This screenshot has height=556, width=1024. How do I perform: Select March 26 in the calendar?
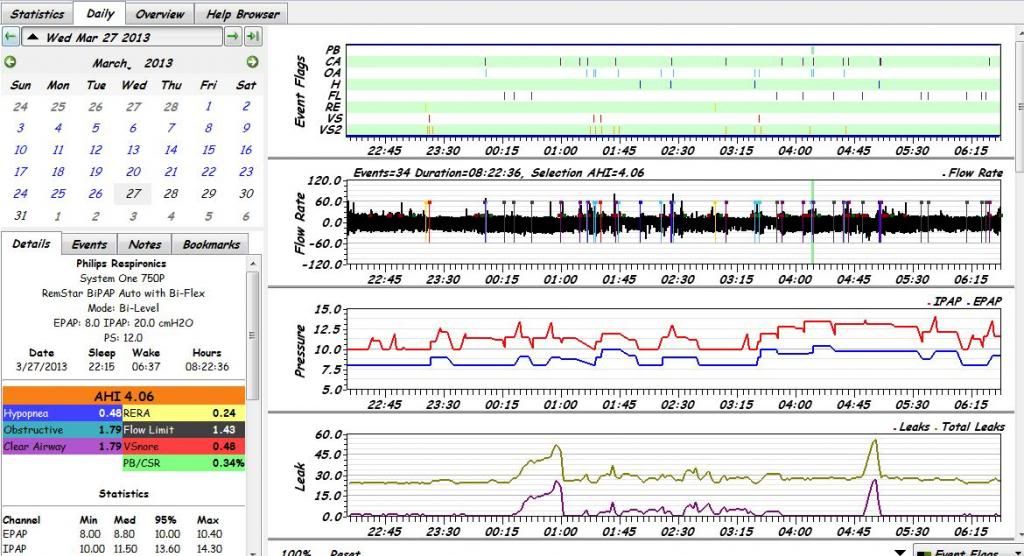[96, 193]
